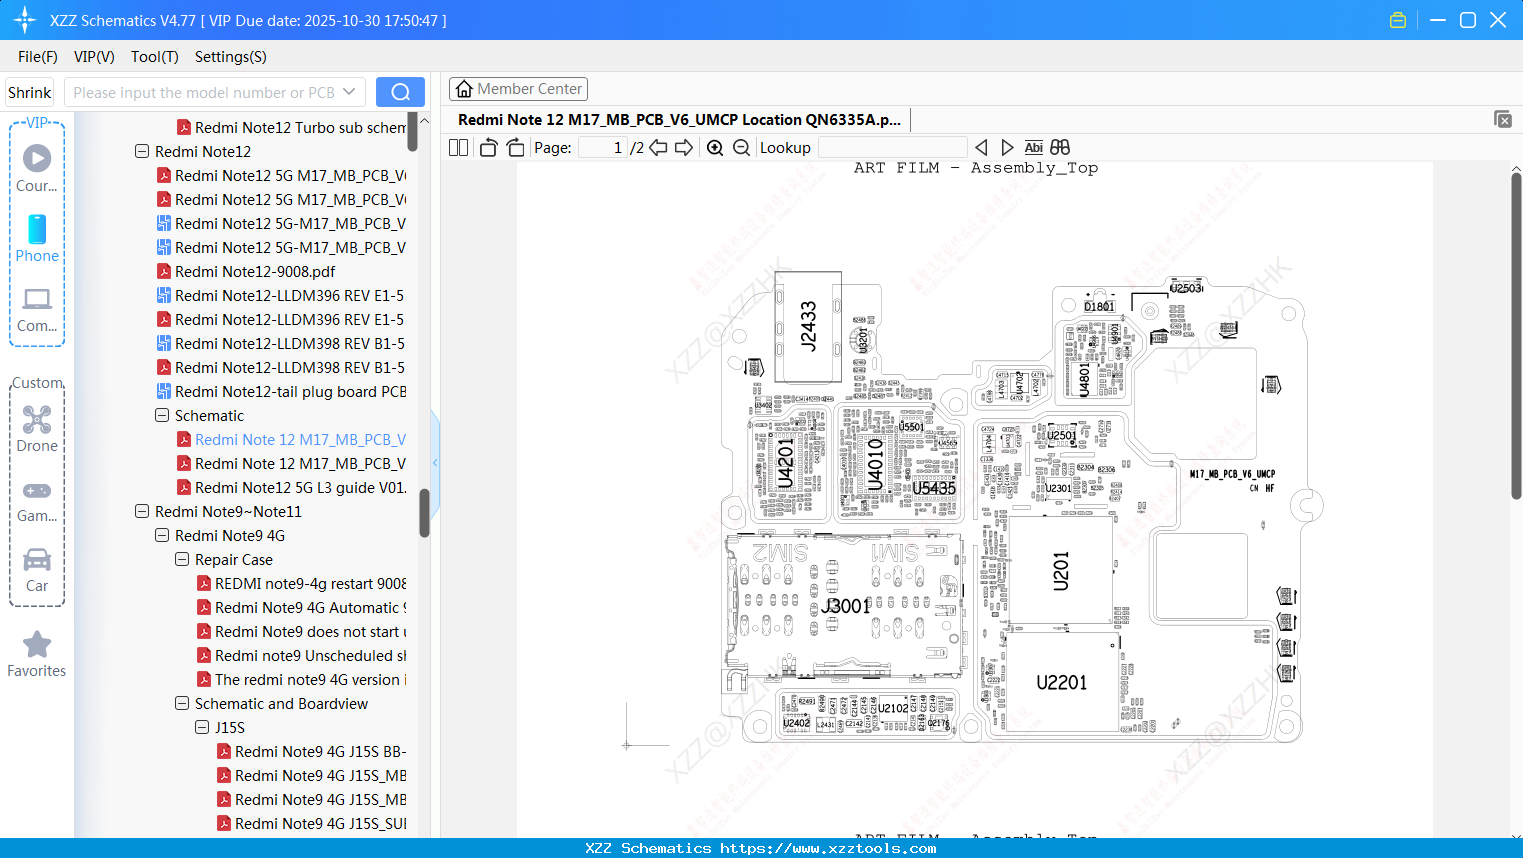Zoom out of the PDF view
This screenshot has width=1523, height=858.
[740, 147]
